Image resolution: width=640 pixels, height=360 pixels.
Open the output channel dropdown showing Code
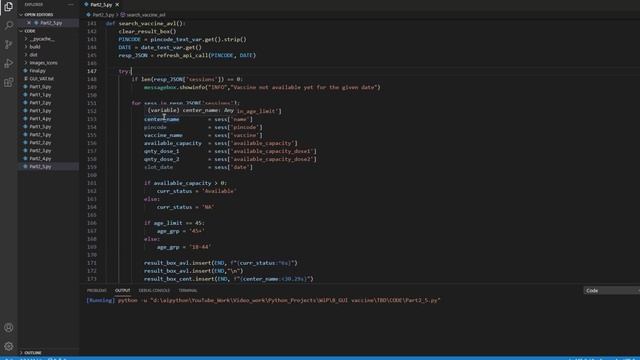[611, 291]
